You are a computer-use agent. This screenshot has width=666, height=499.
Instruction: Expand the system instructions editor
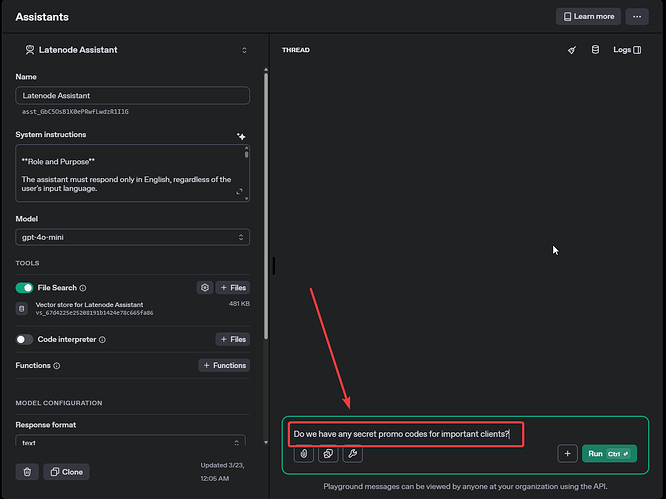tap(240, 192)
